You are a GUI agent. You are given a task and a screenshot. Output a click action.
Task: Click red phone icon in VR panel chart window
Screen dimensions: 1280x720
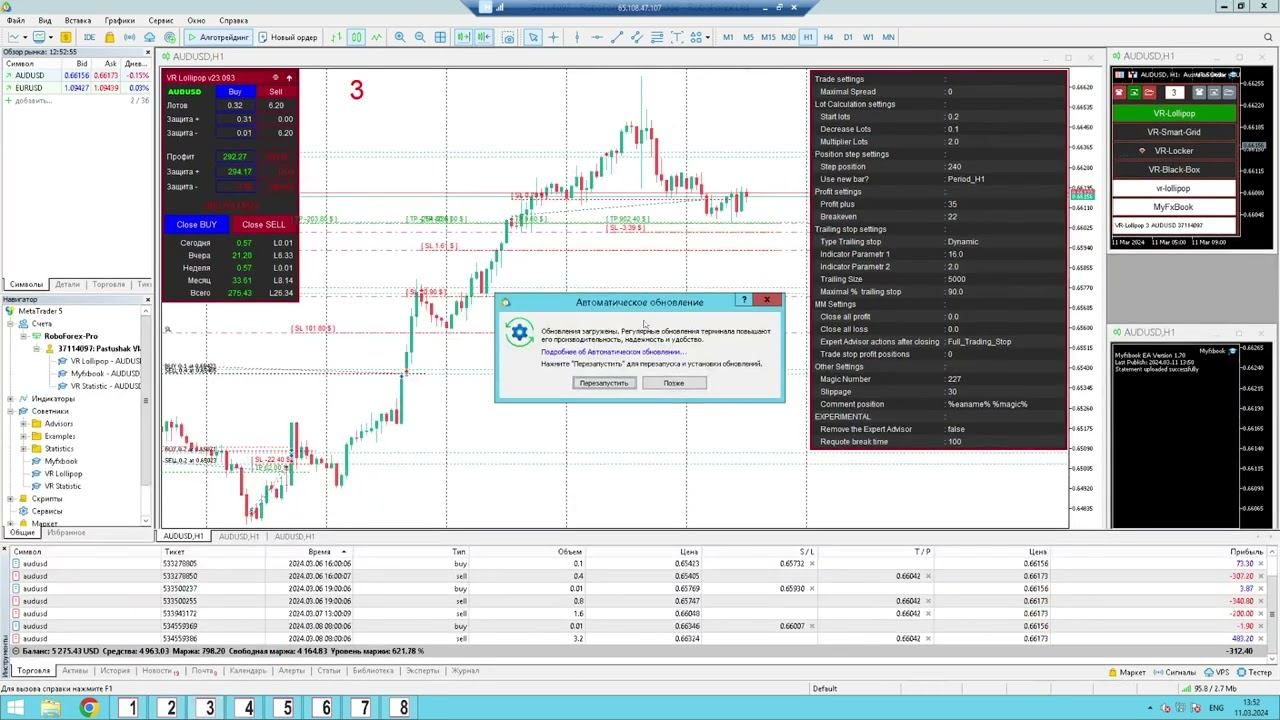pos(1119,92)
